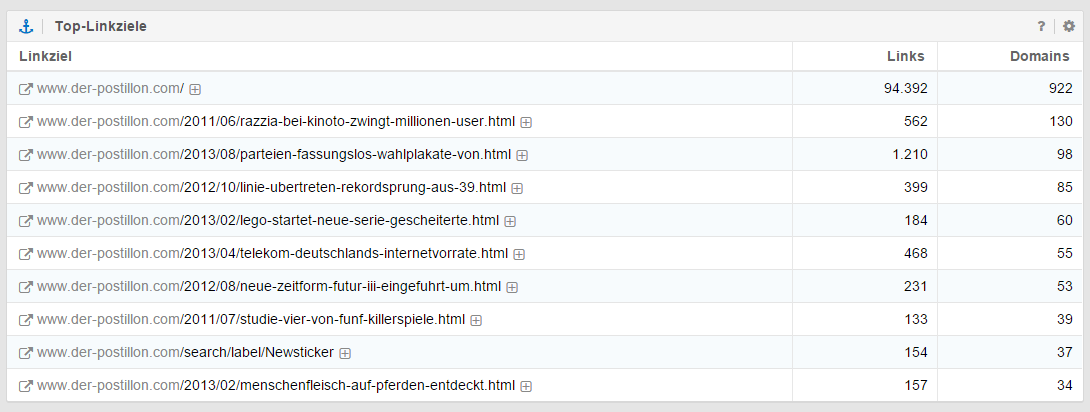
Task: Click the Linkziel column header
Action: [x=46, y=56]
